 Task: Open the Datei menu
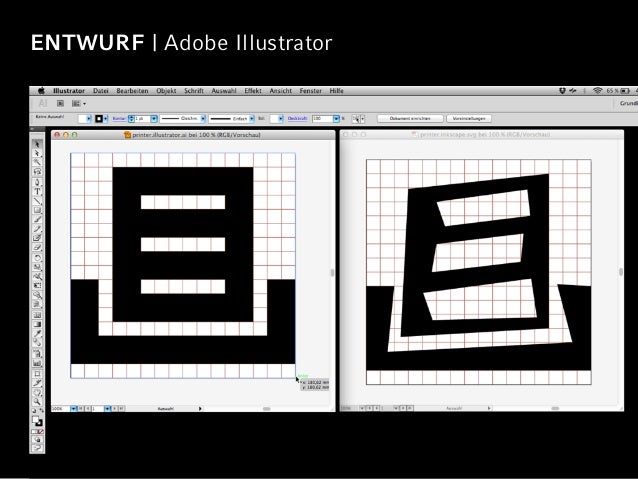[x=101, y=91]
